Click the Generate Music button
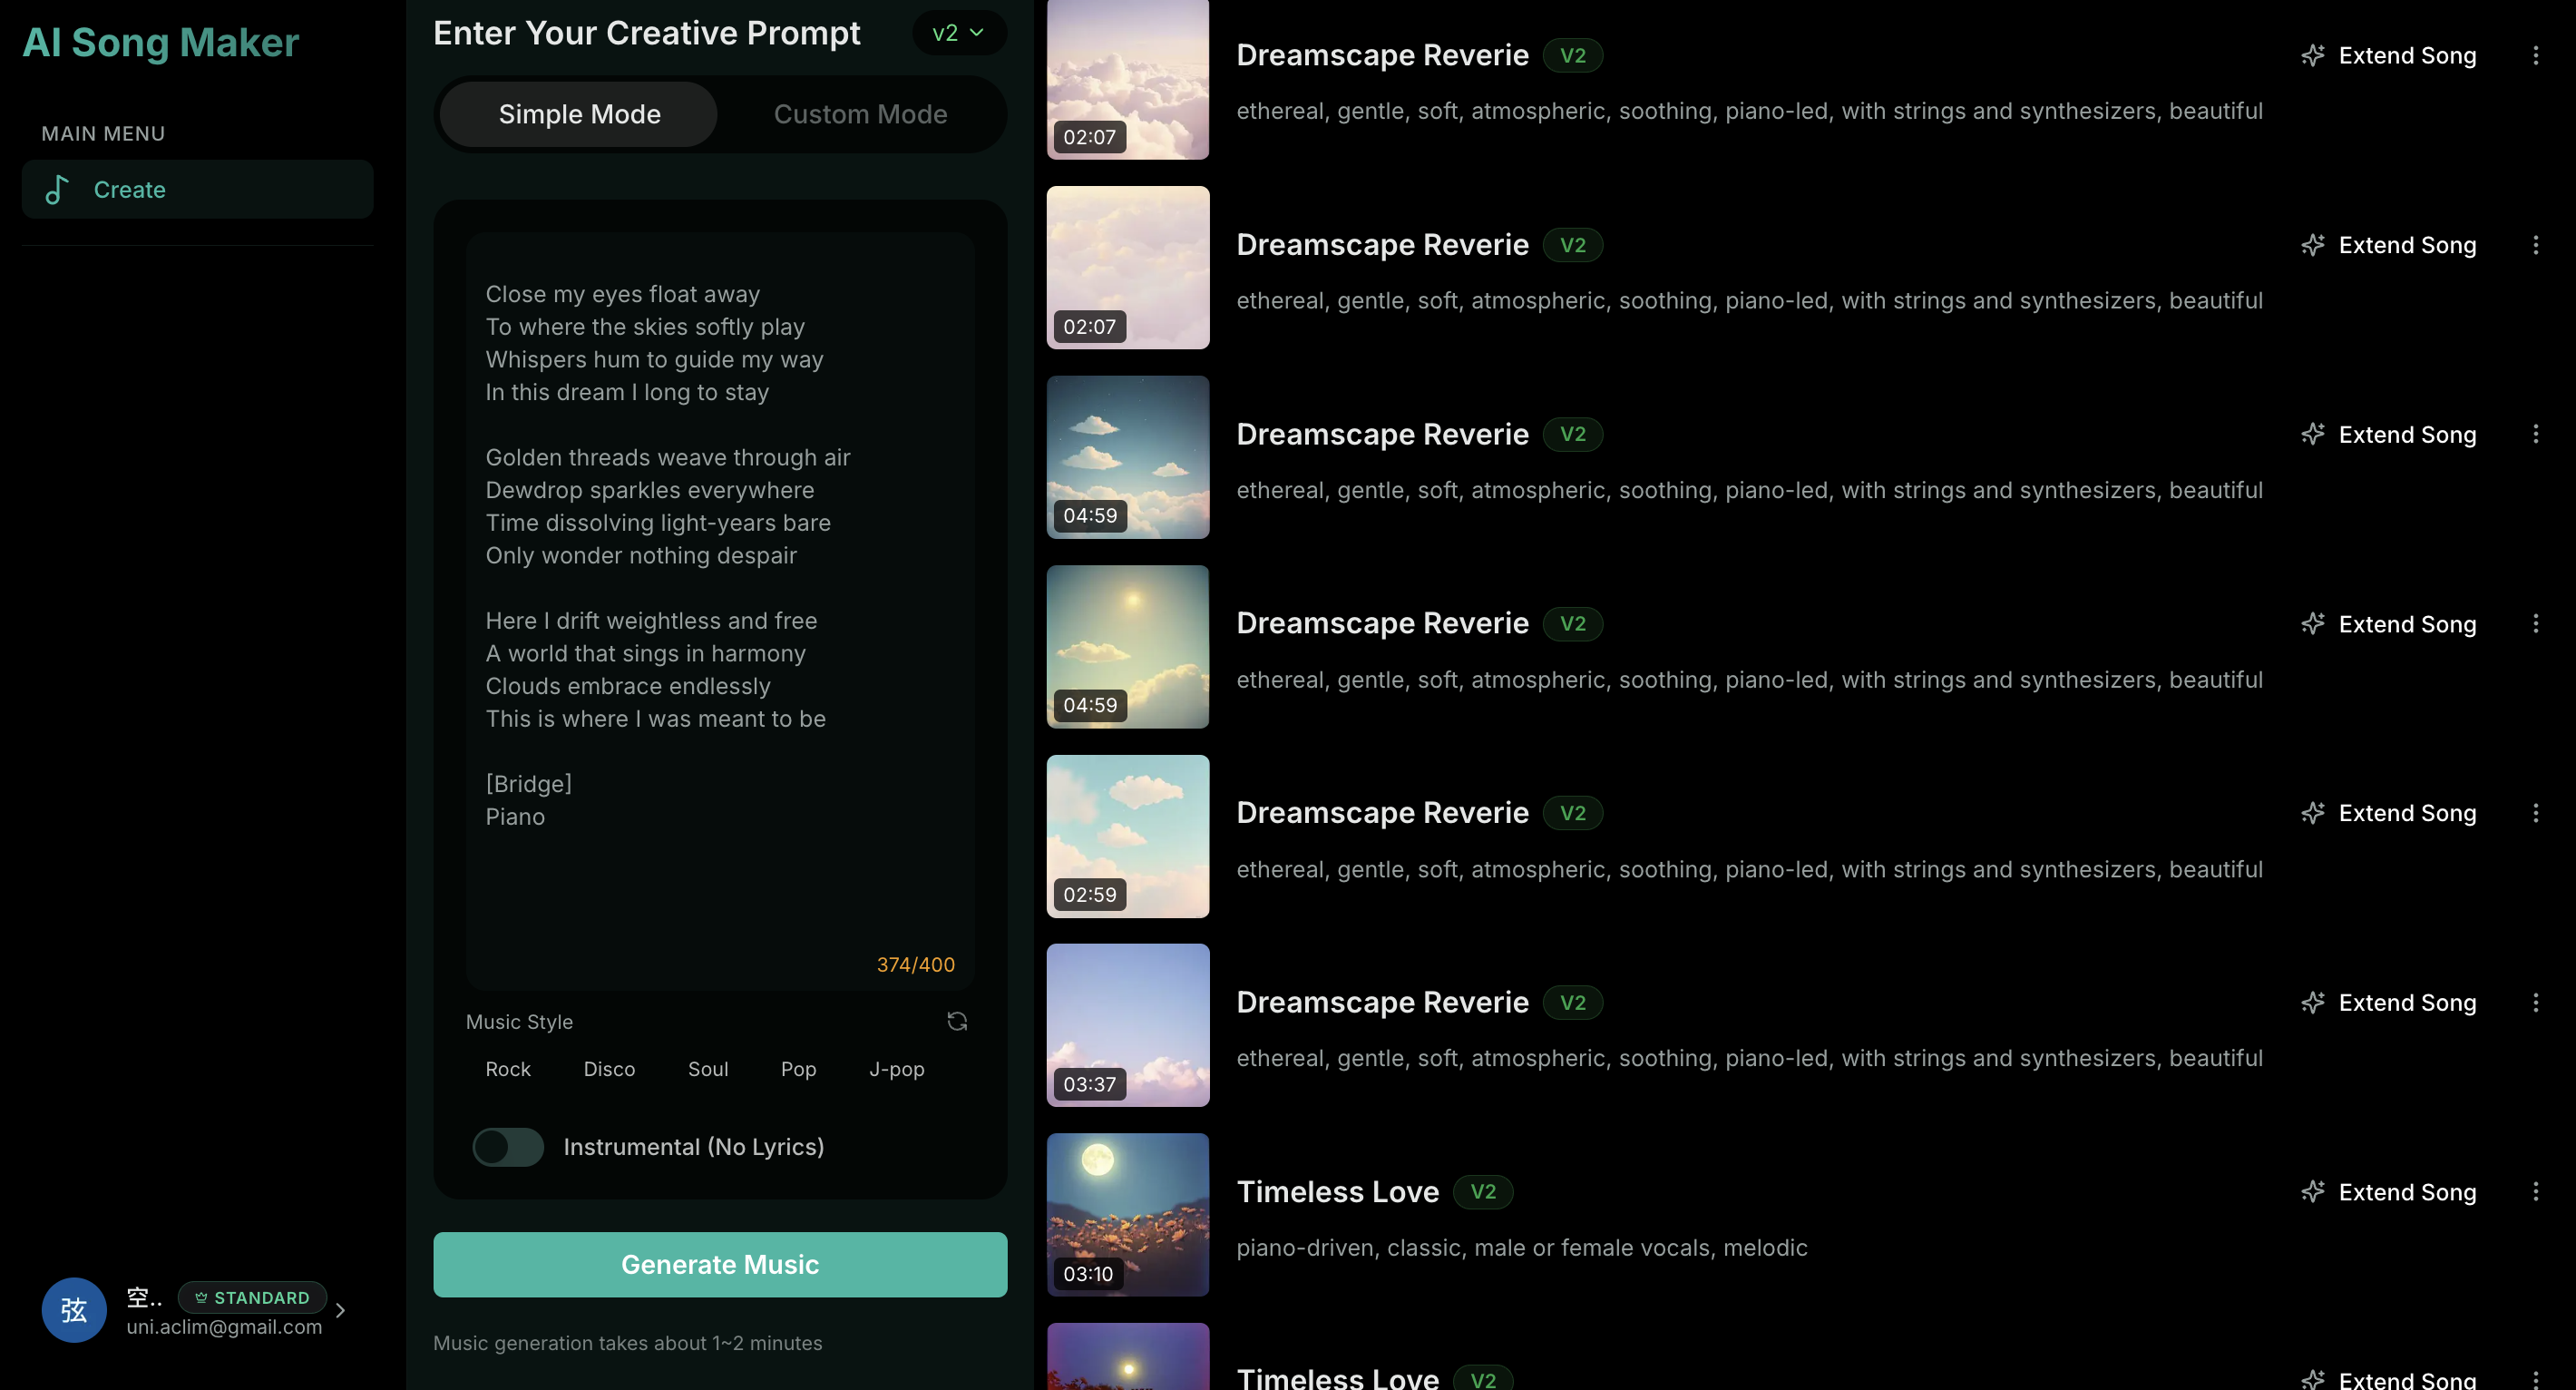 point(720,1264)
